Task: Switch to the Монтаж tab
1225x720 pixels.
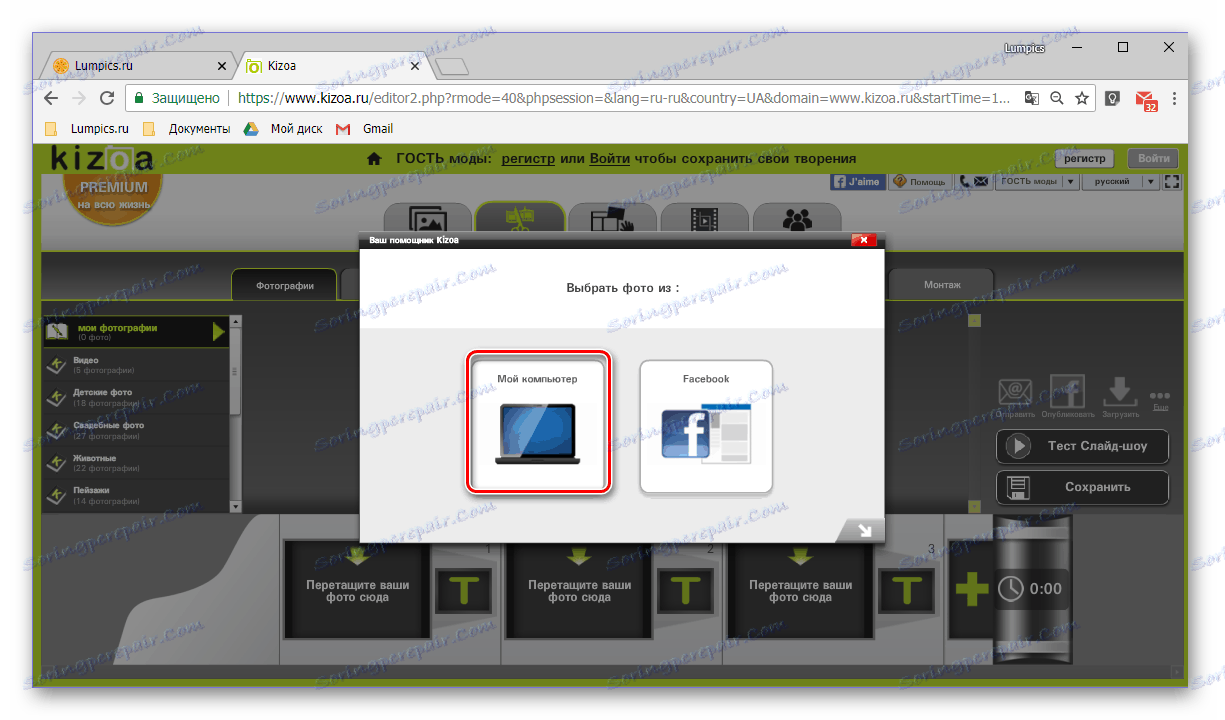Action: 942,285
